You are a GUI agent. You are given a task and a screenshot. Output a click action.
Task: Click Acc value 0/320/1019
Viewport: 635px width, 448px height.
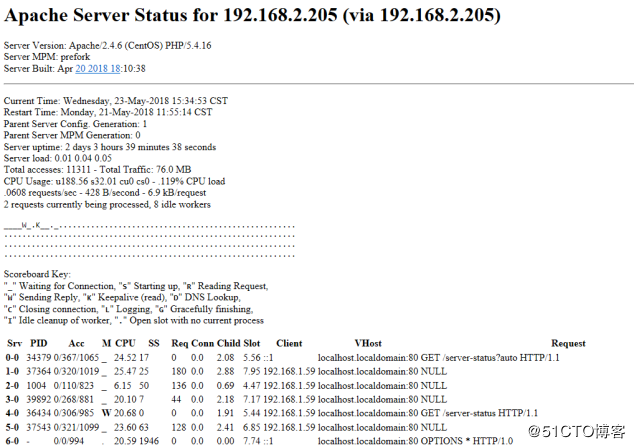(76, 371)
